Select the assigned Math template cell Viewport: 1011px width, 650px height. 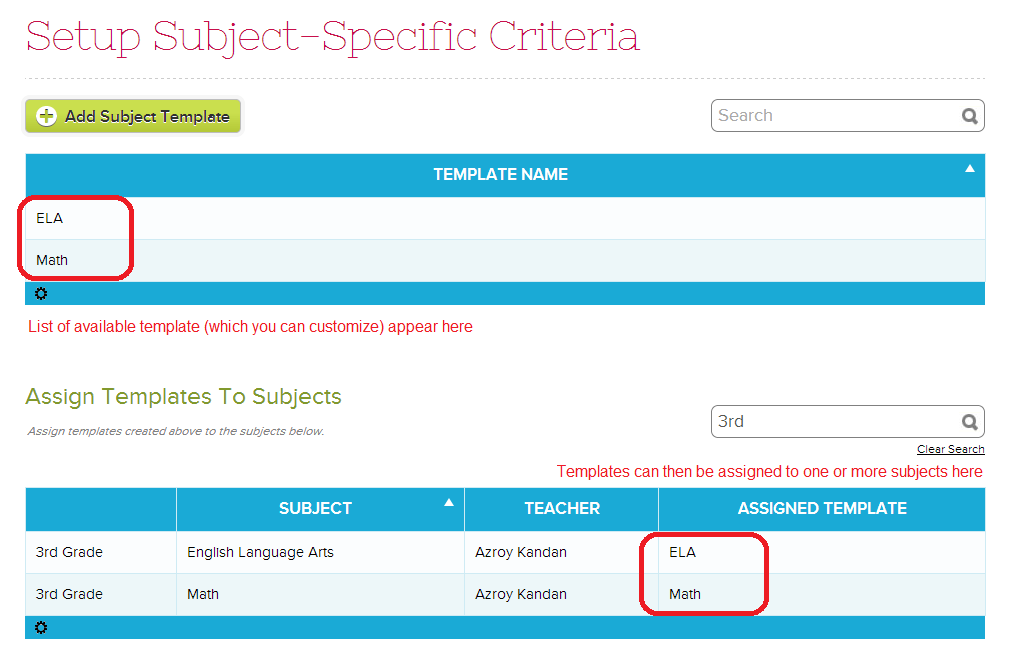point(685,594)
